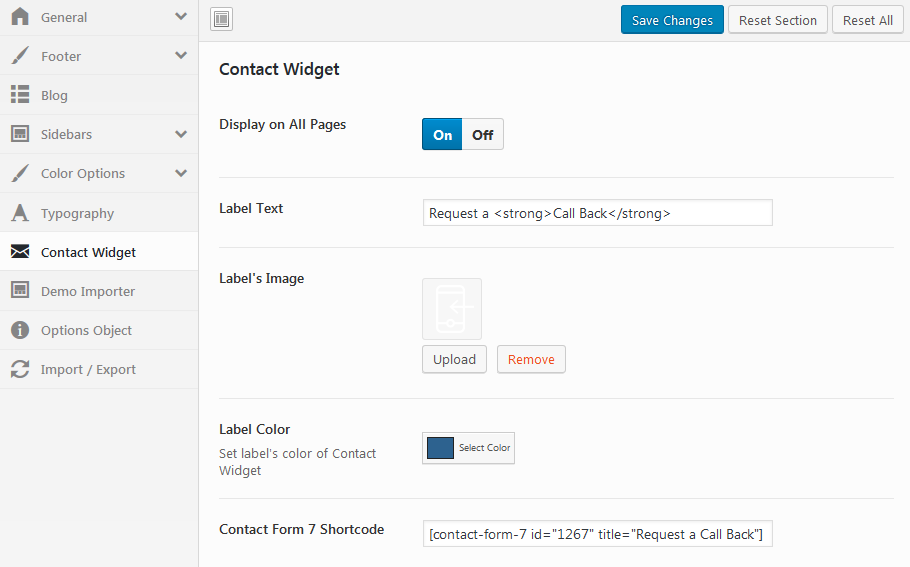Screen dimensions: 910x567
Task: Switch Display on All Pages to Off
Action: 483,135
